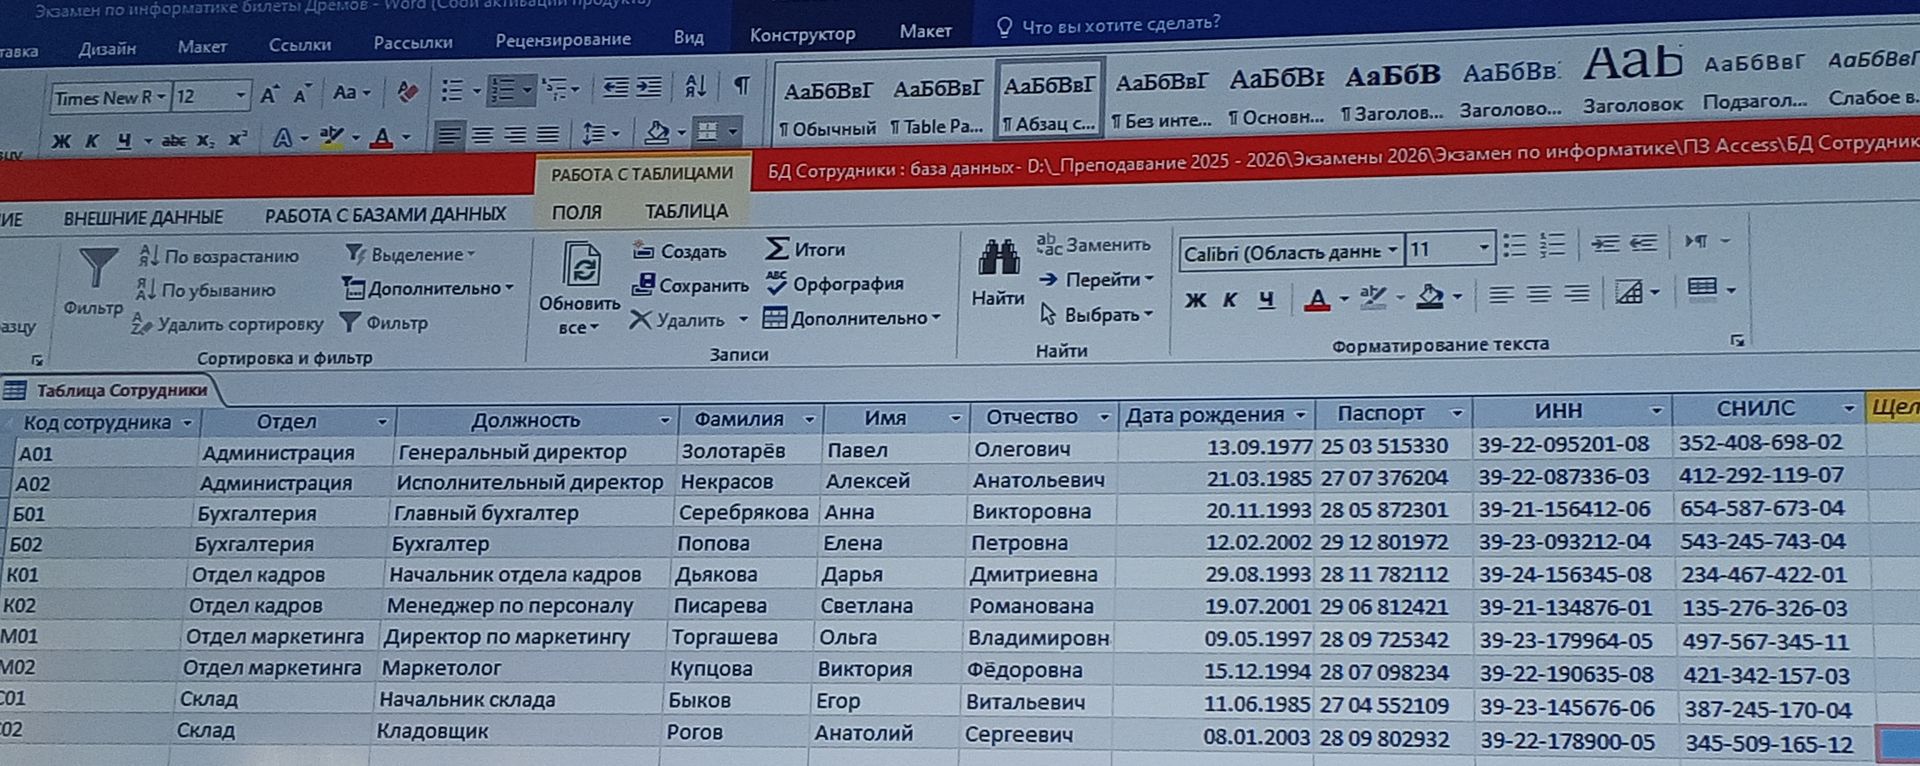
Task: Click red font color A in Access
Action: click(1317, 298)
